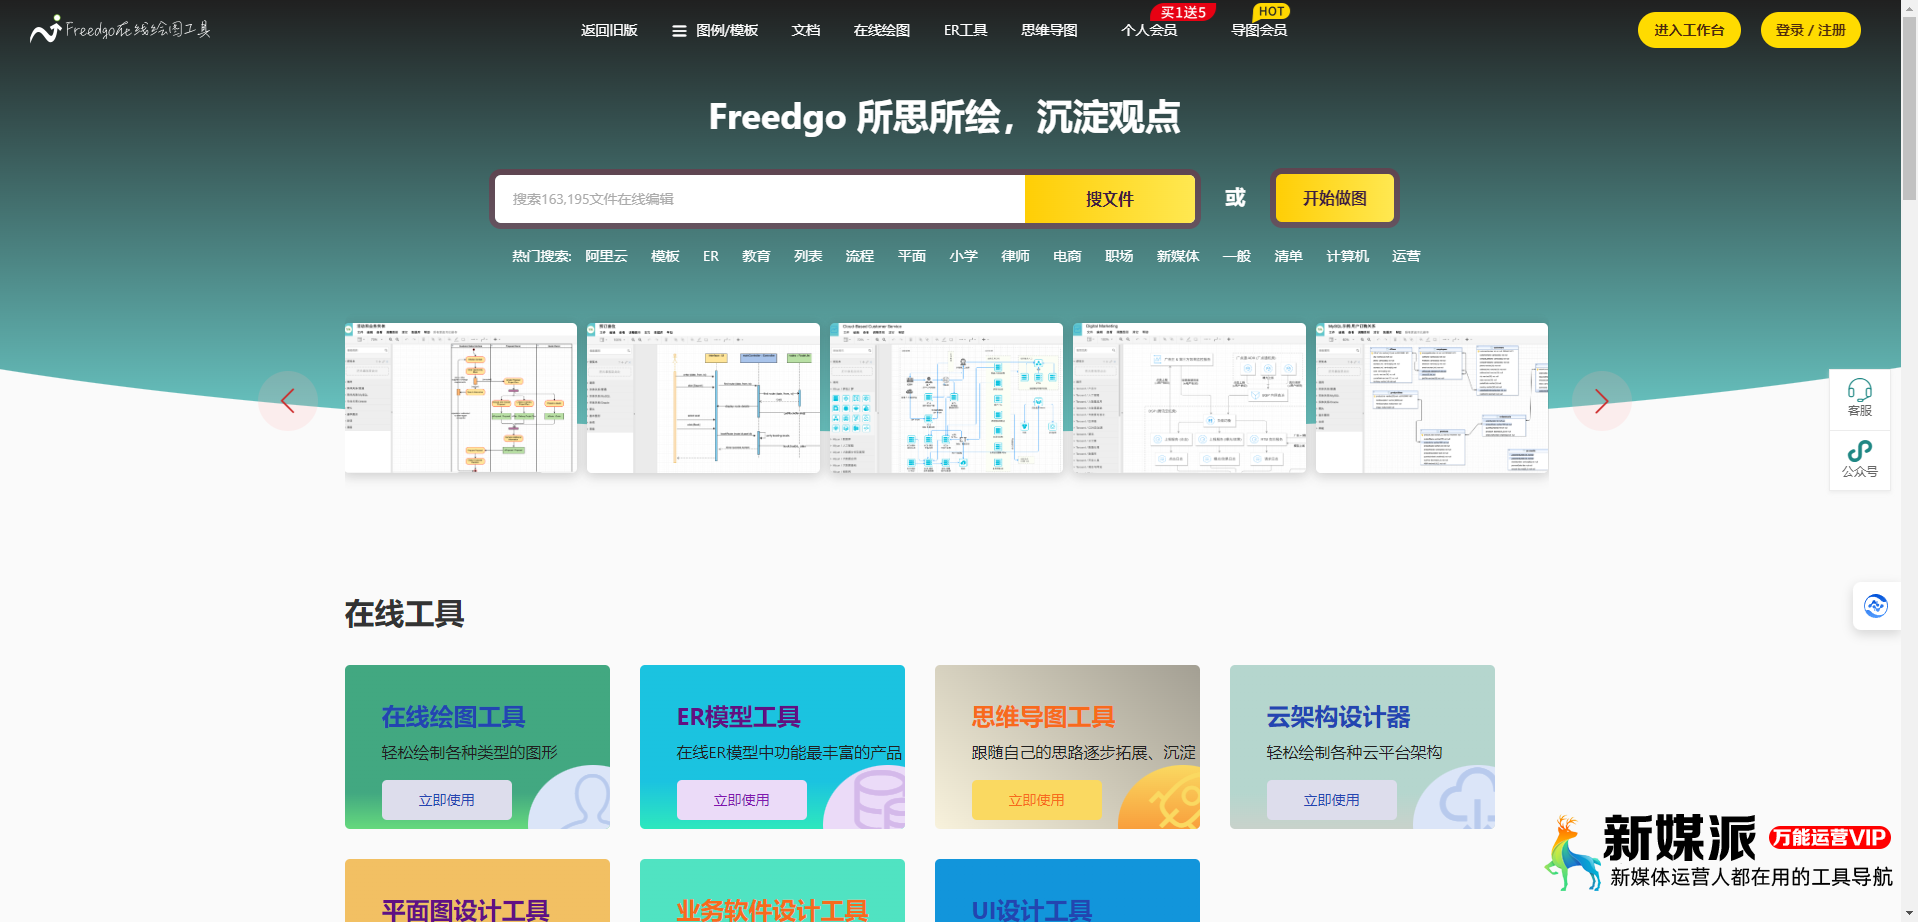The width and height of the screenshot is (1918, 922).
Task: Click the 登录 / 注册 button
Action: [1810, 30]
